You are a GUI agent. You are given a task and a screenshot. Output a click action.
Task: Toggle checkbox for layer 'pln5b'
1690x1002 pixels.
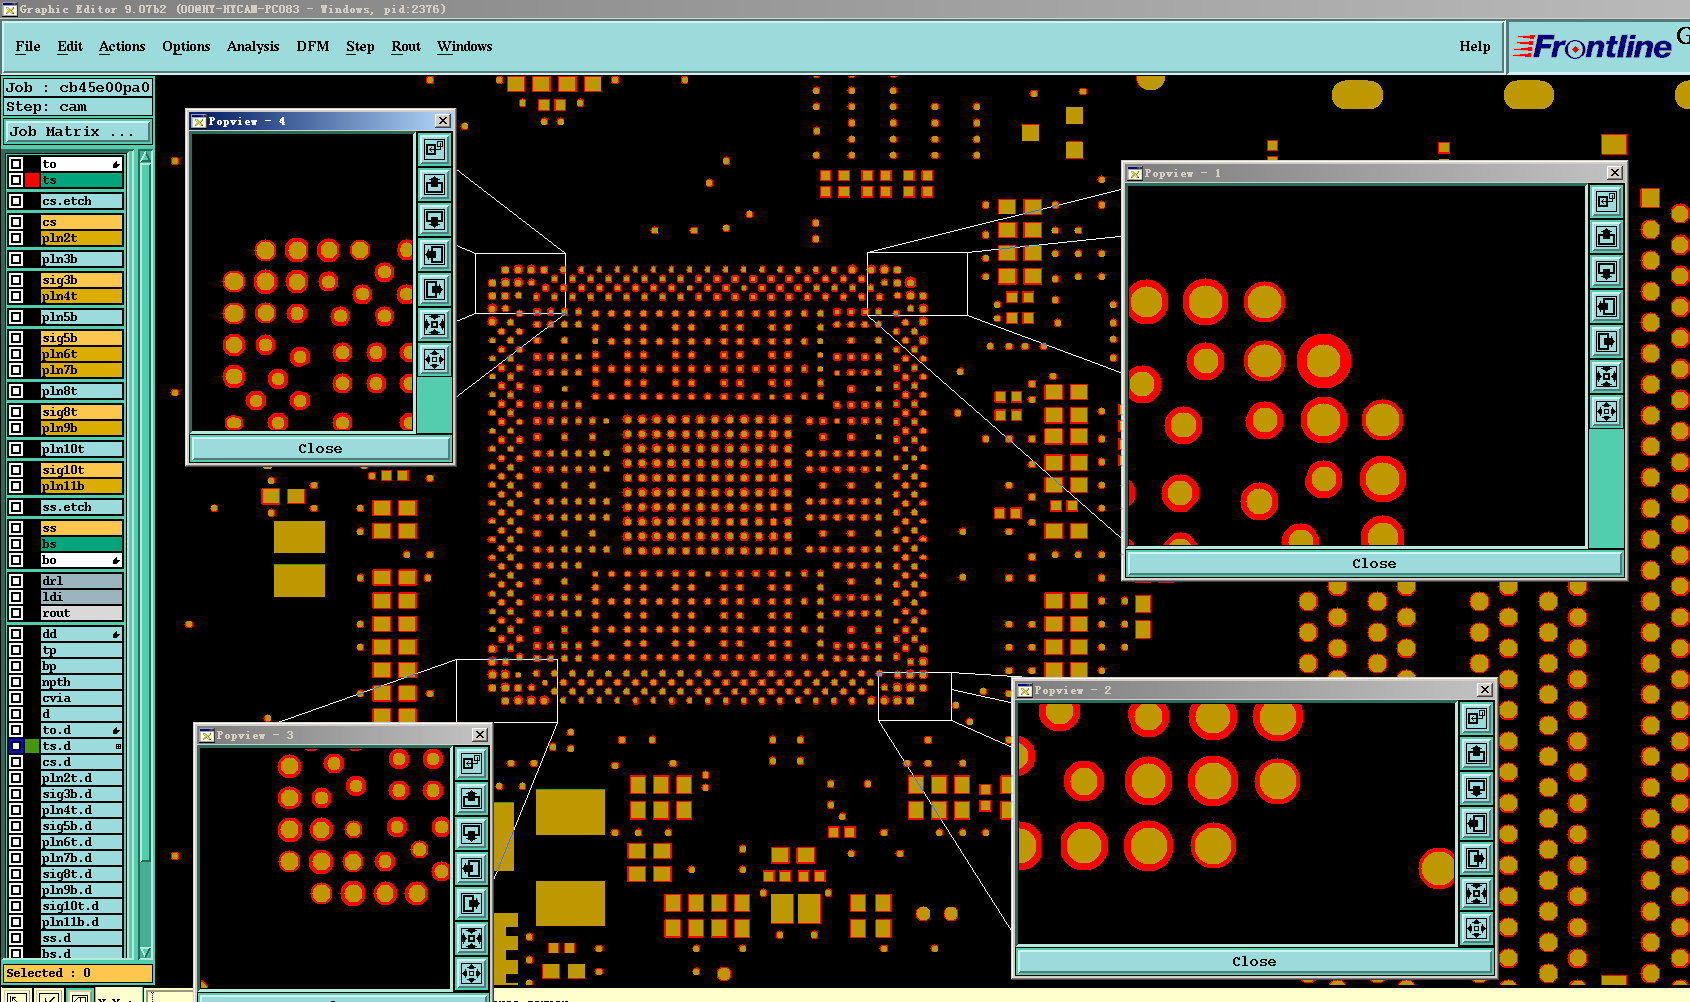[x=16, y=317]
